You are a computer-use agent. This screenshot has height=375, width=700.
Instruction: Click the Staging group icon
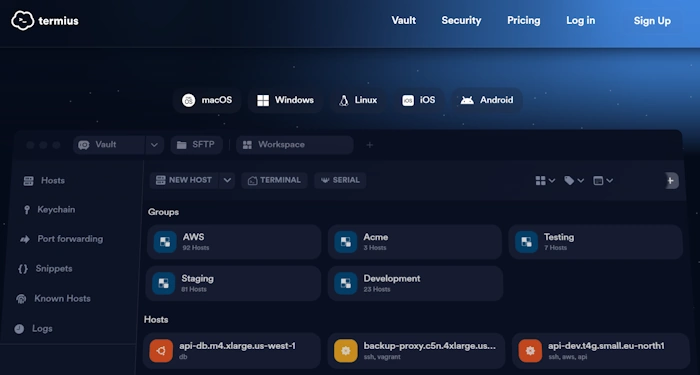[163, 283]
